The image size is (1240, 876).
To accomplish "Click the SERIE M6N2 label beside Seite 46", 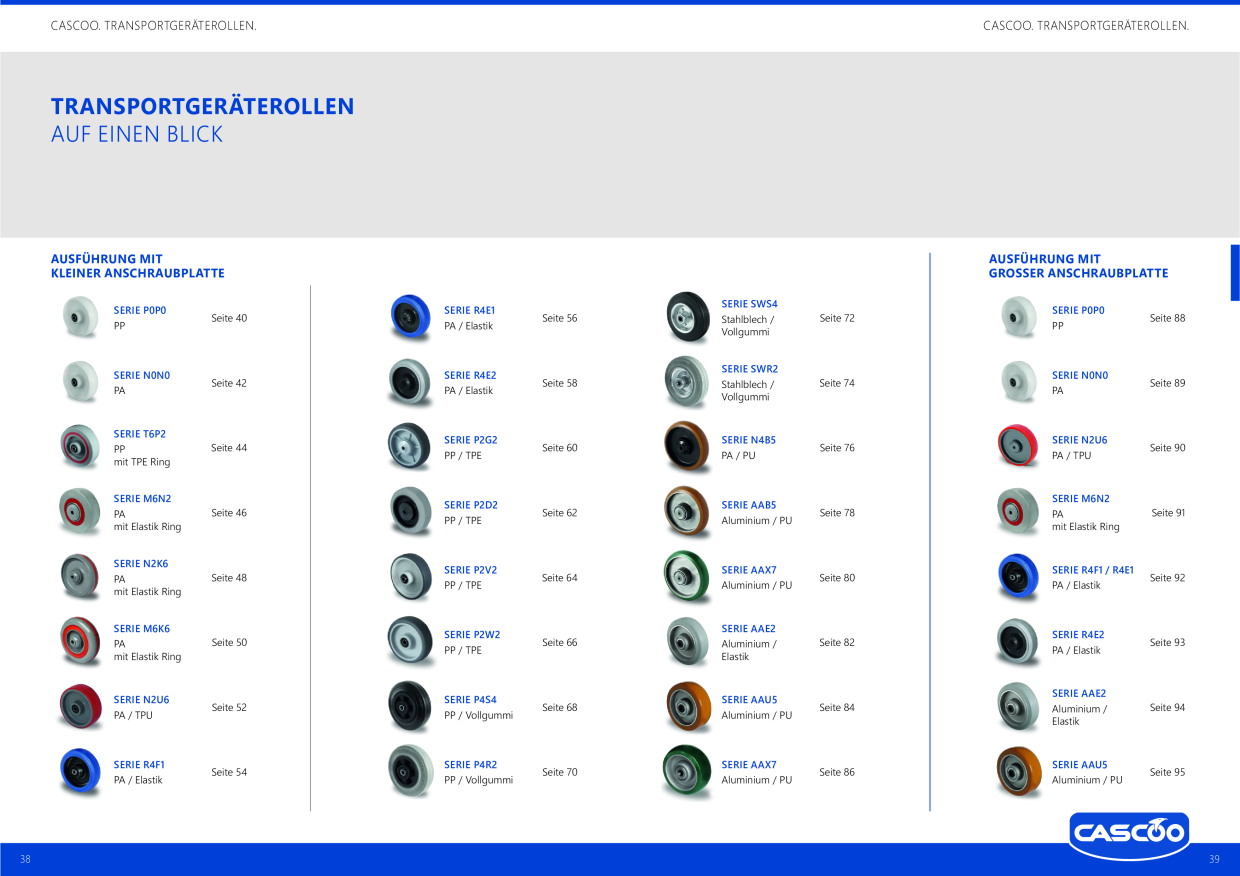I will (x=142, y=498).
